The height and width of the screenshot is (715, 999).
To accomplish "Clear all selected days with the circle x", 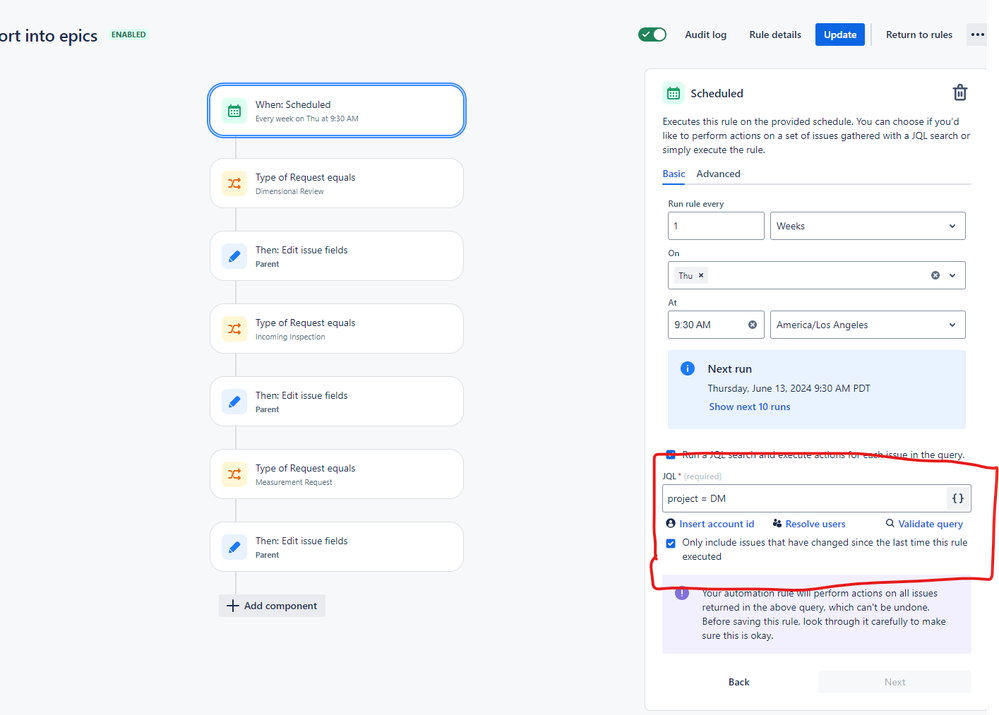I will (935, 275).
